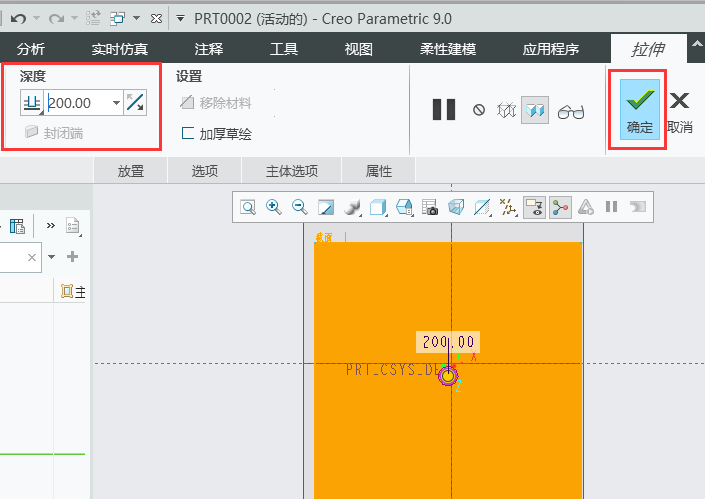Flip extrude depth direction icon
This screenshot has height=499, width=705.
click(x=135, y=102)
